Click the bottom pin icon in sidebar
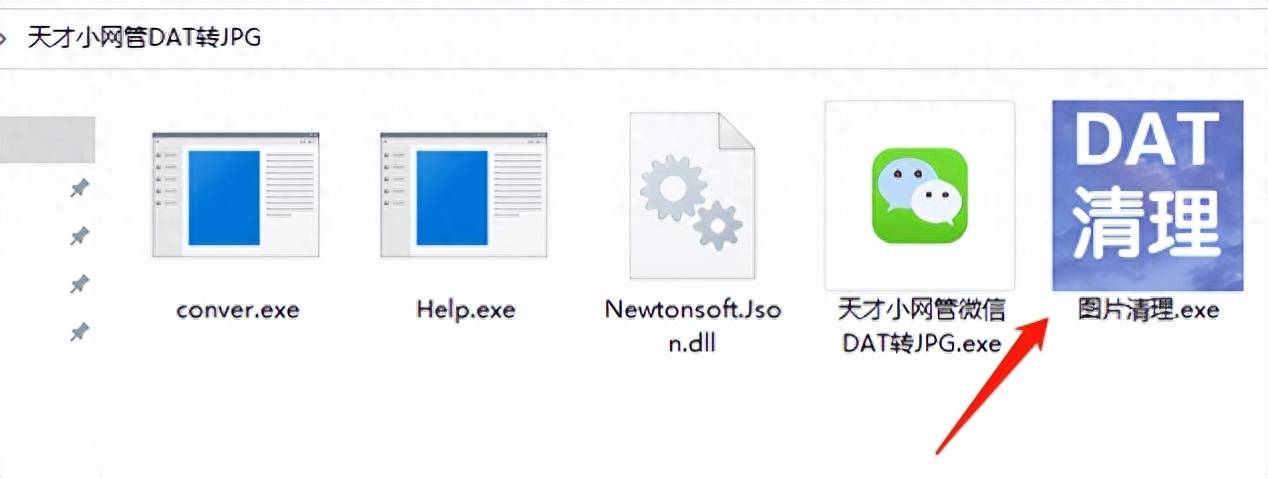 79,332
